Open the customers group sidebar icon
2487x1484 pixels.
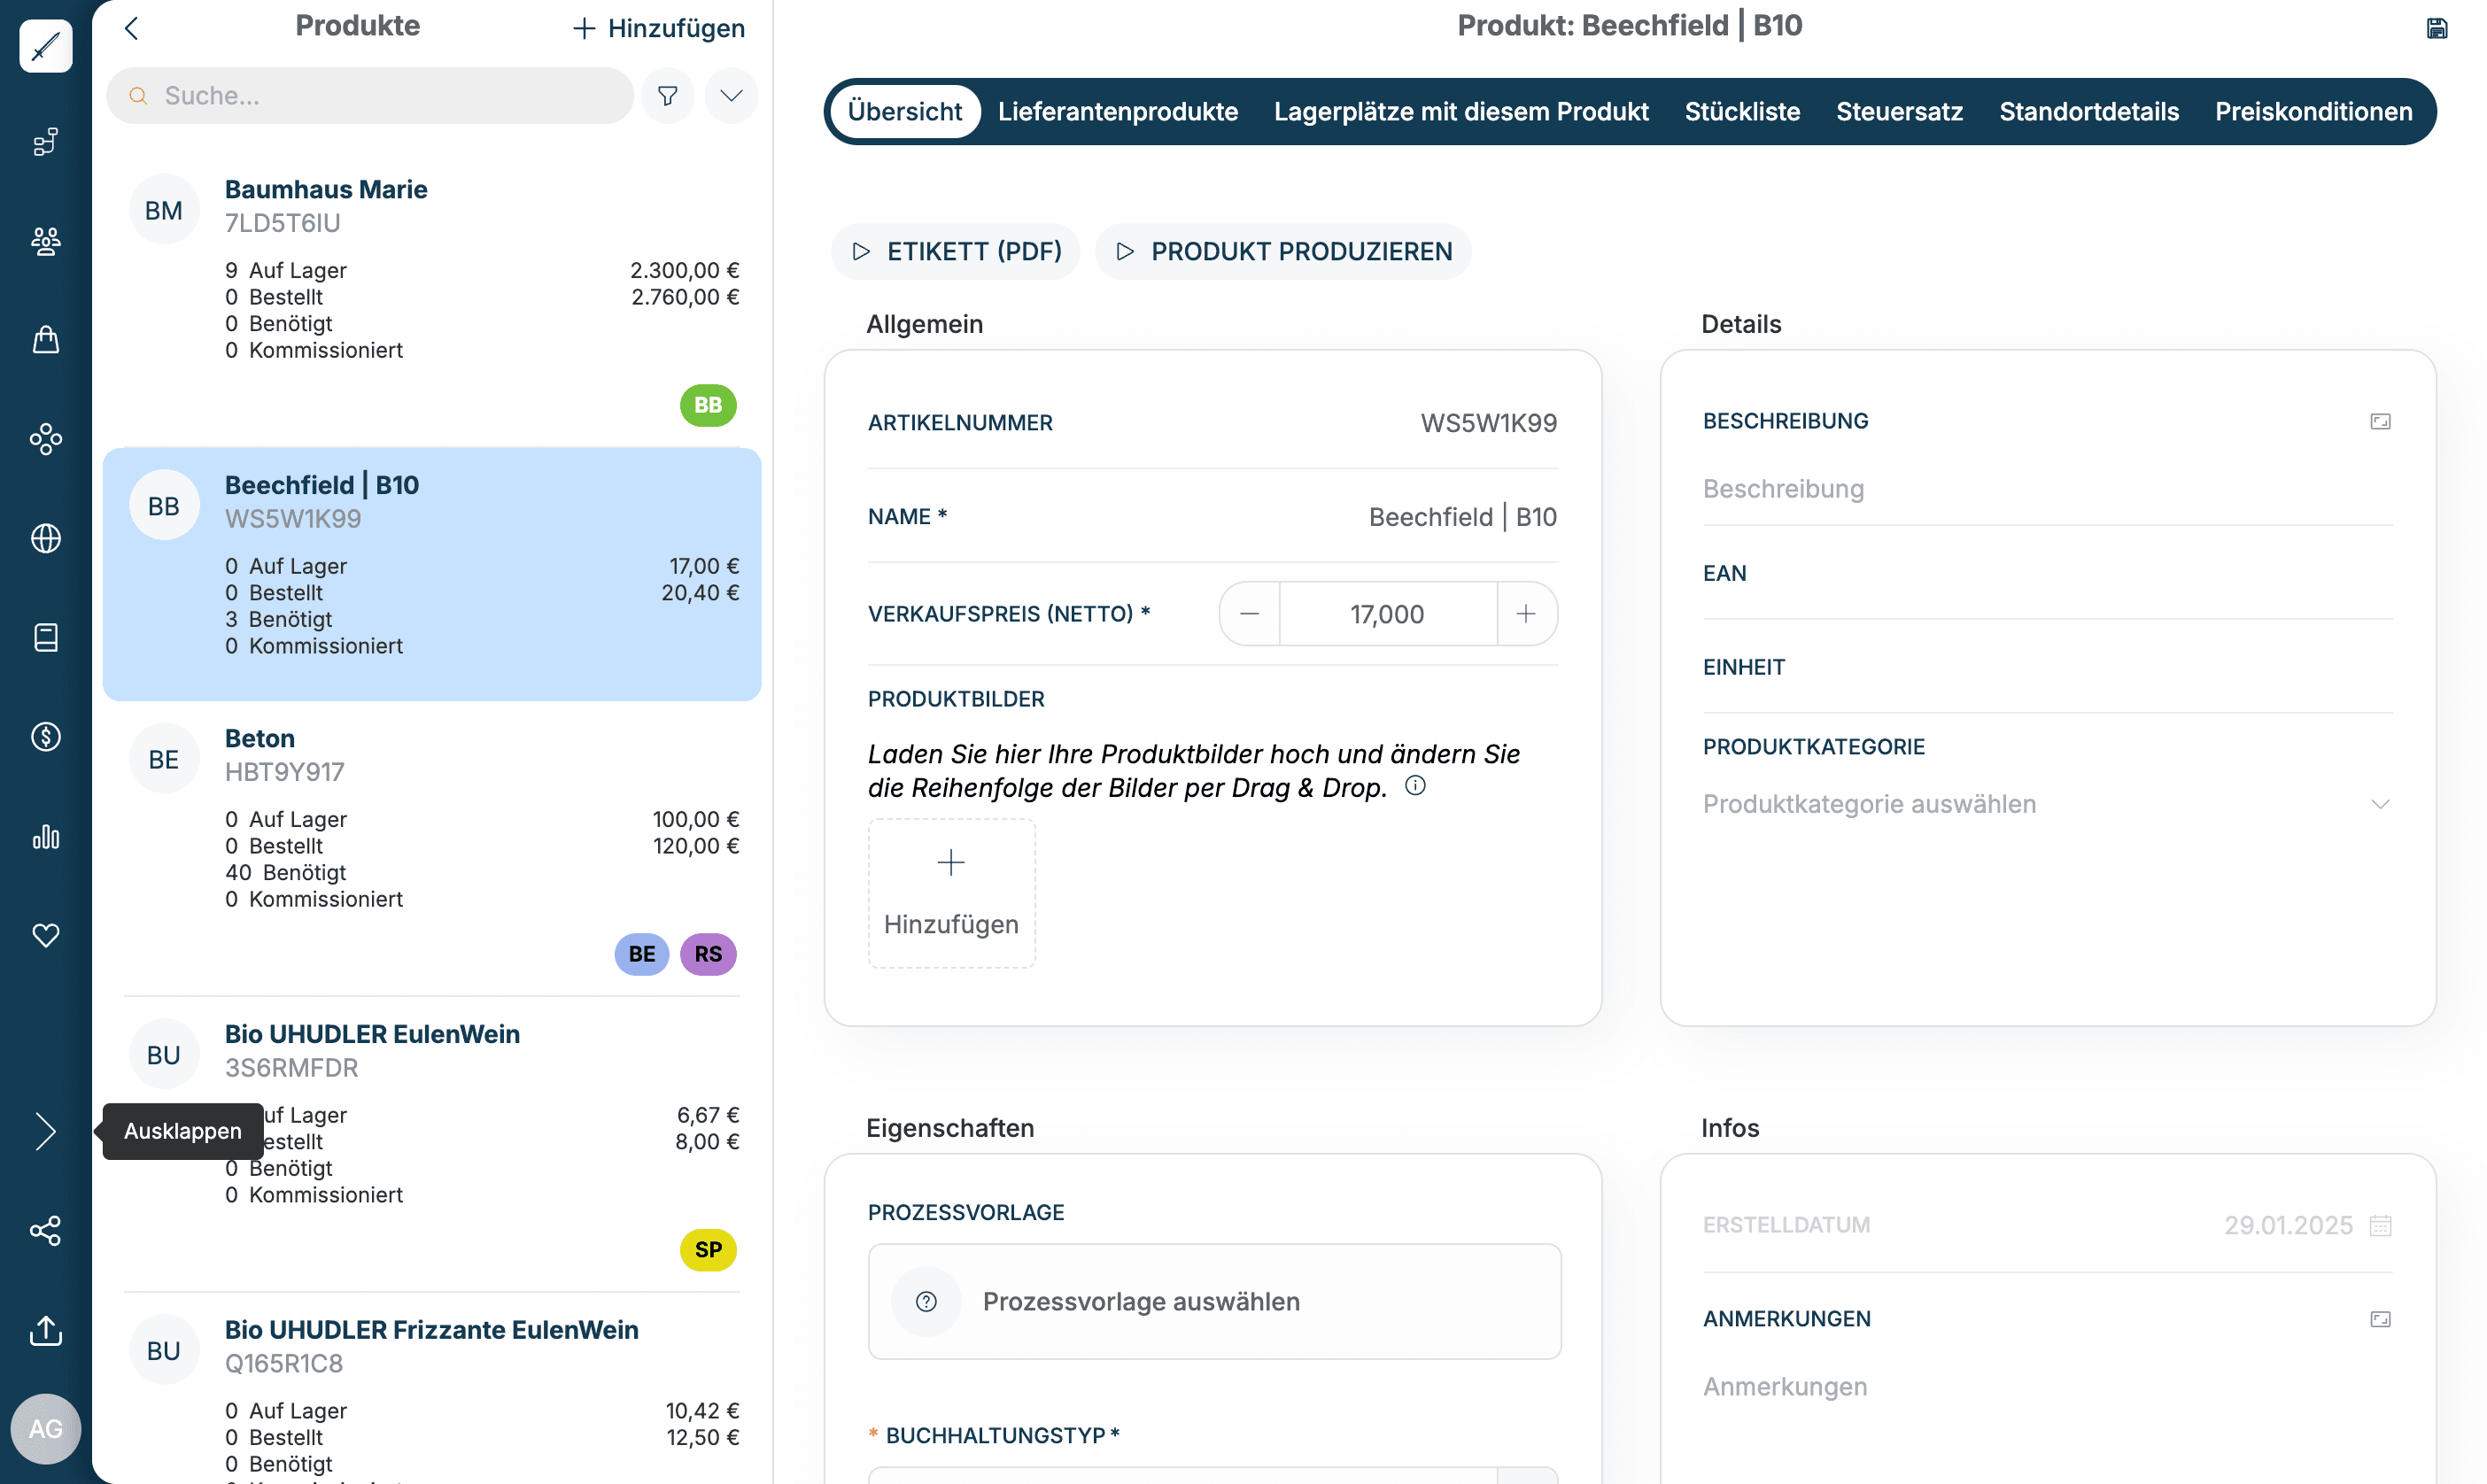click(x=45, y=241)
